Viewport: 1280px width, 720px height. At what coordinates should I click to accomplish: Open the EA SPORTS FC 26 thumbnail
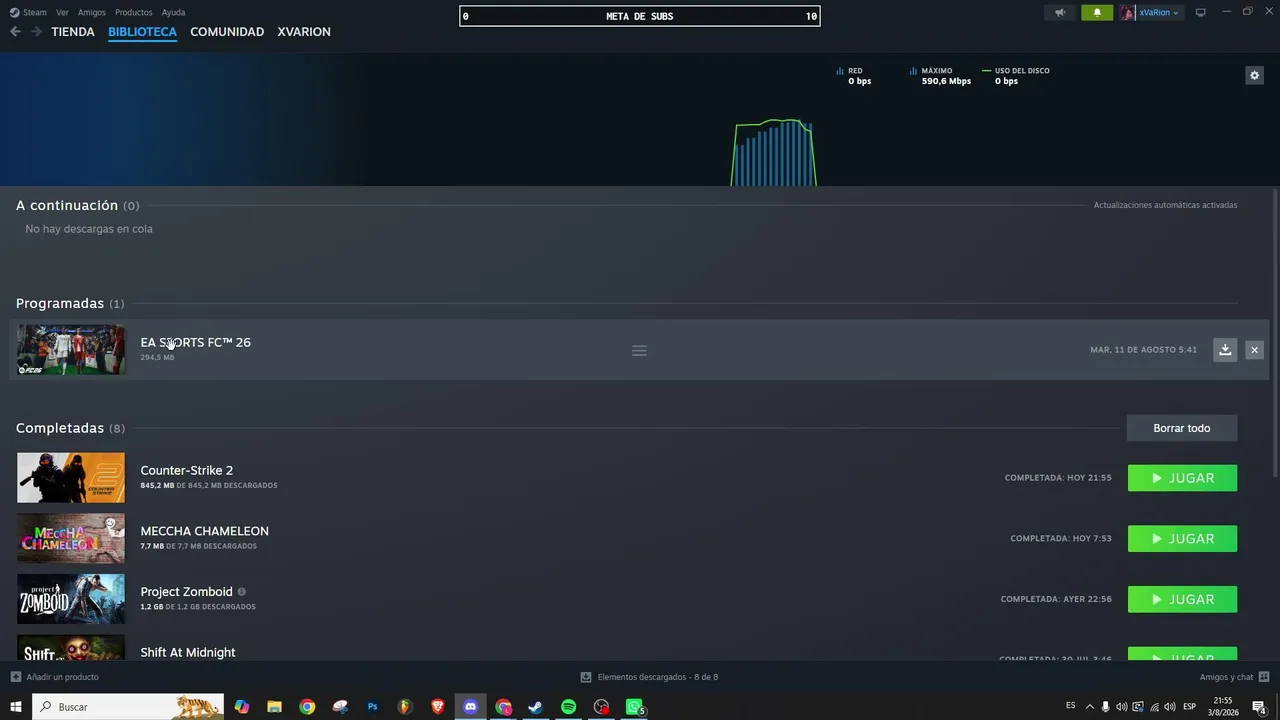71,350
